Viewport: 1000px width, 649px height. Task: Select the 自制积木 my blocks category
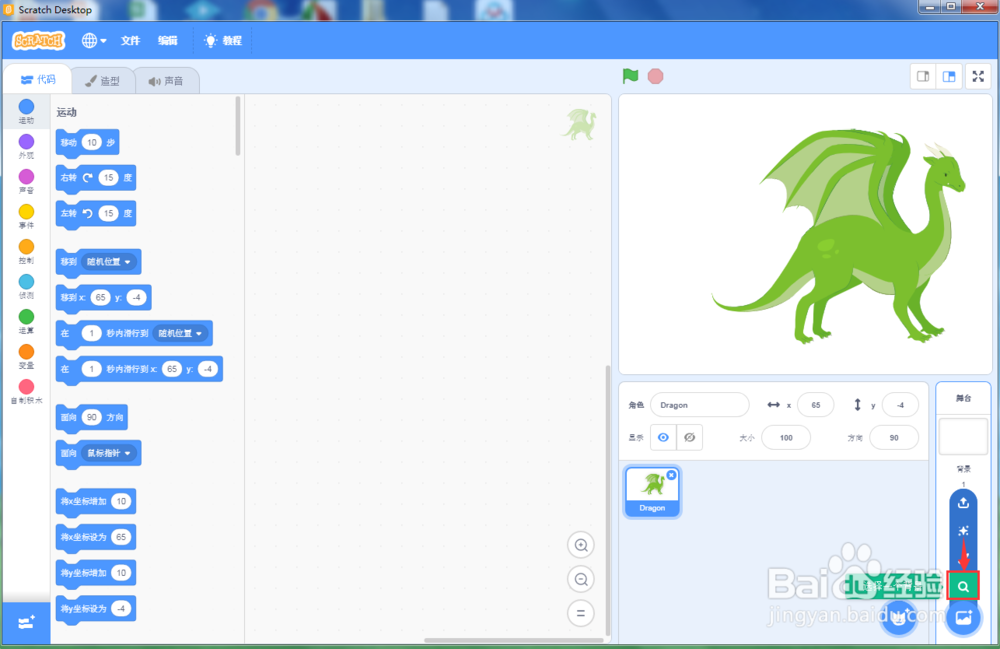coord(26,391)
